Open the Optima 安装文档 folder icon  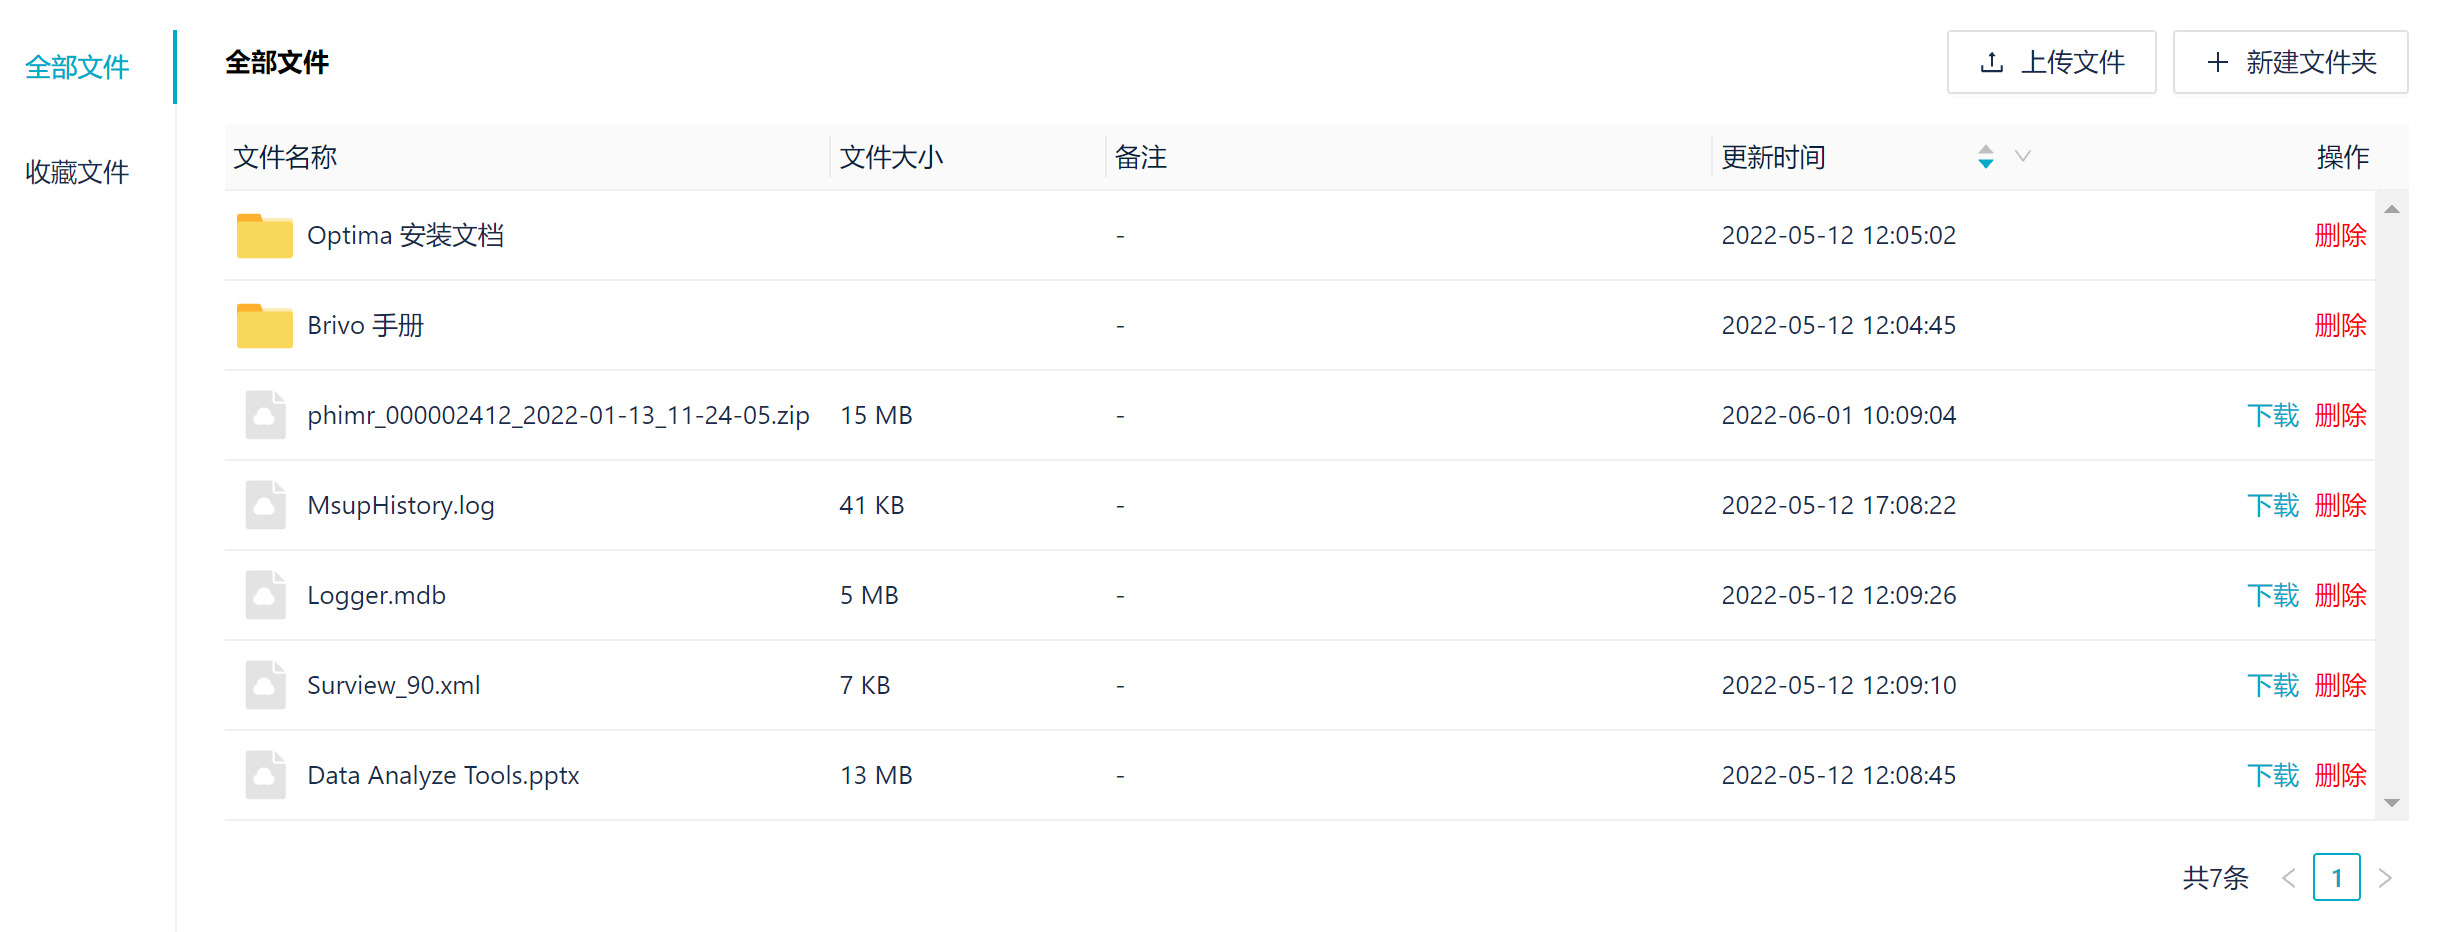(264, 236)
